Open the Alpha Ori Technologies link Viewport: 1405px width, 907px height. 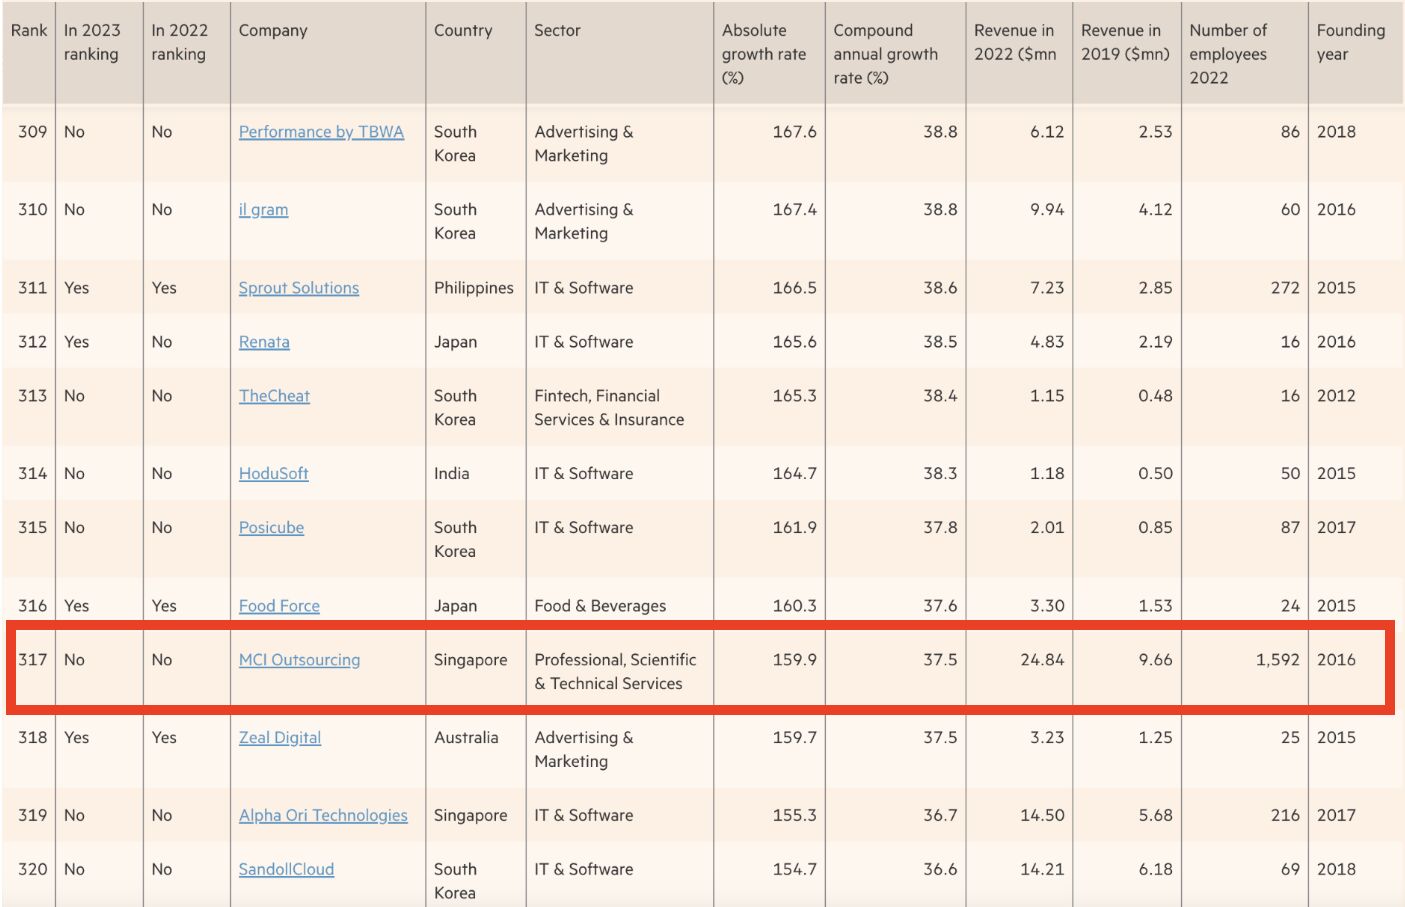tap(323, 816)
